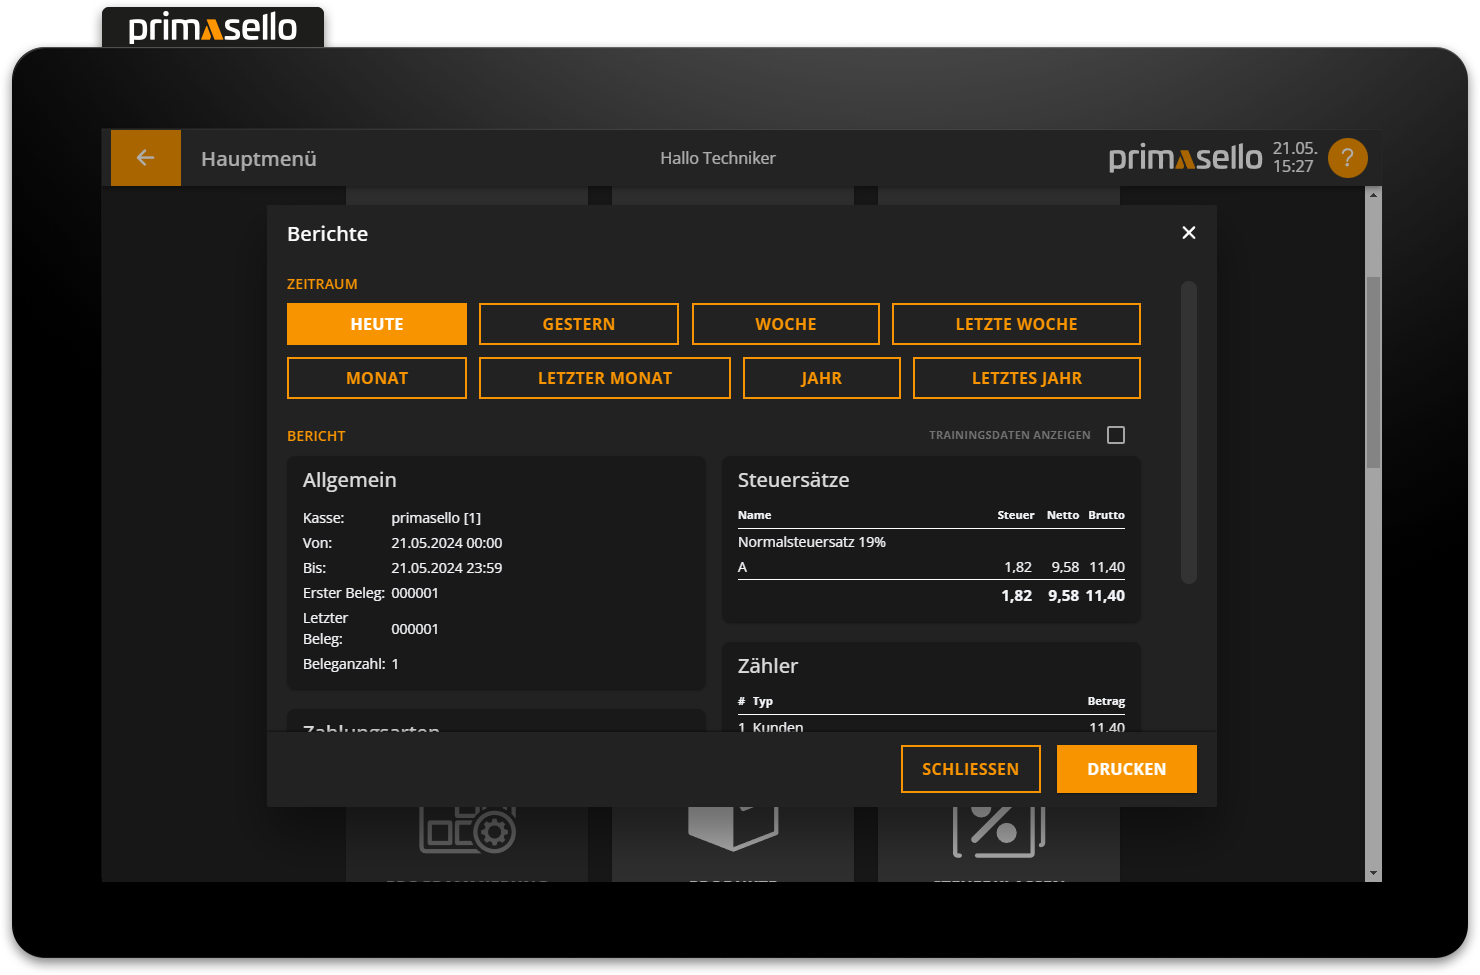Close the Berichte dialog with X
The height and width of the screenshot is (975, 1480).
tap(1188, 233)
